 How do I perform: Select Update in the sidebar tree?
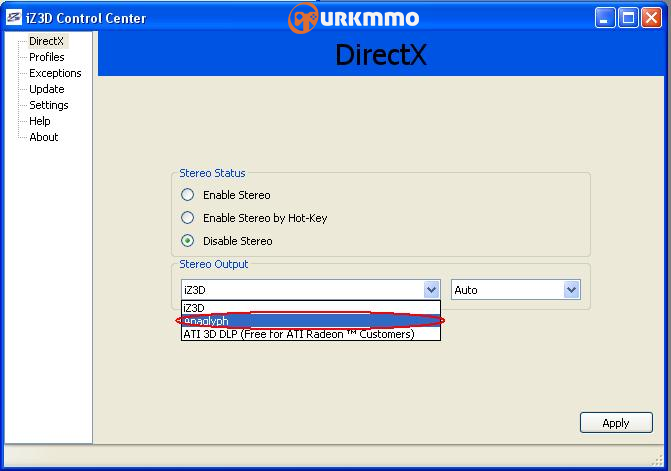(x=47, y=89)
